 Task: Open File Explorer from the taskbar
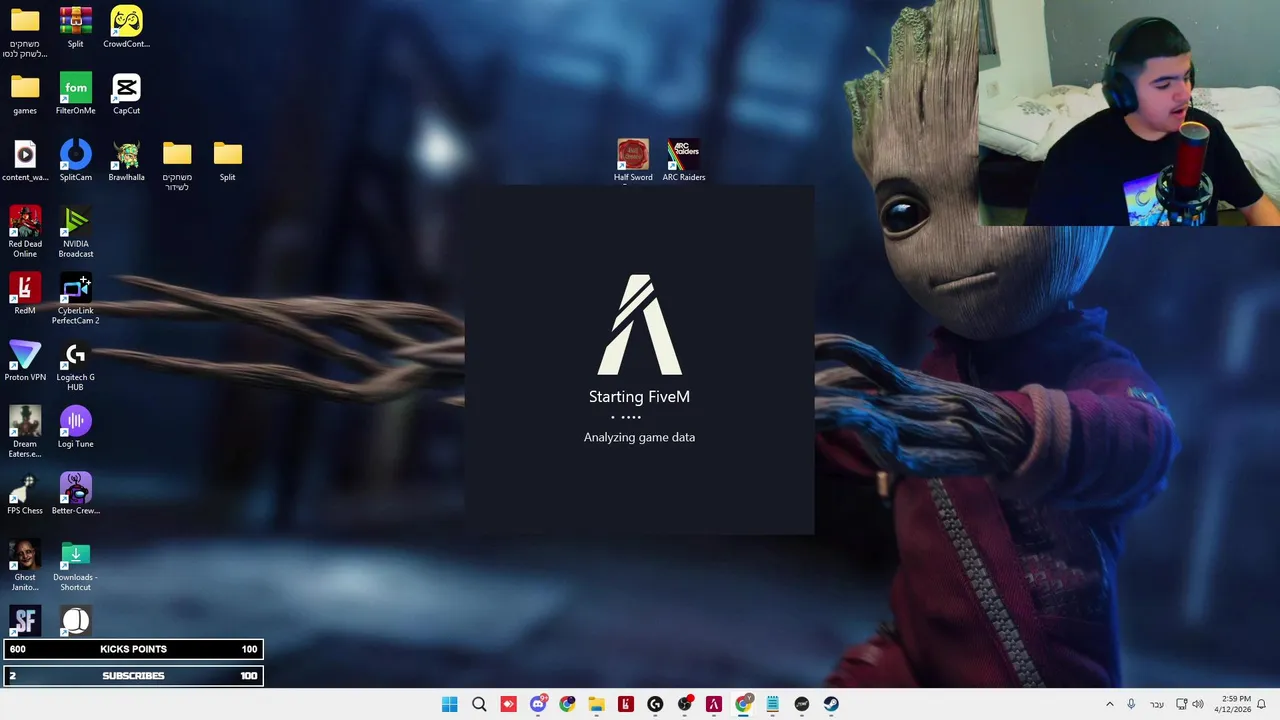click(596, 704)
